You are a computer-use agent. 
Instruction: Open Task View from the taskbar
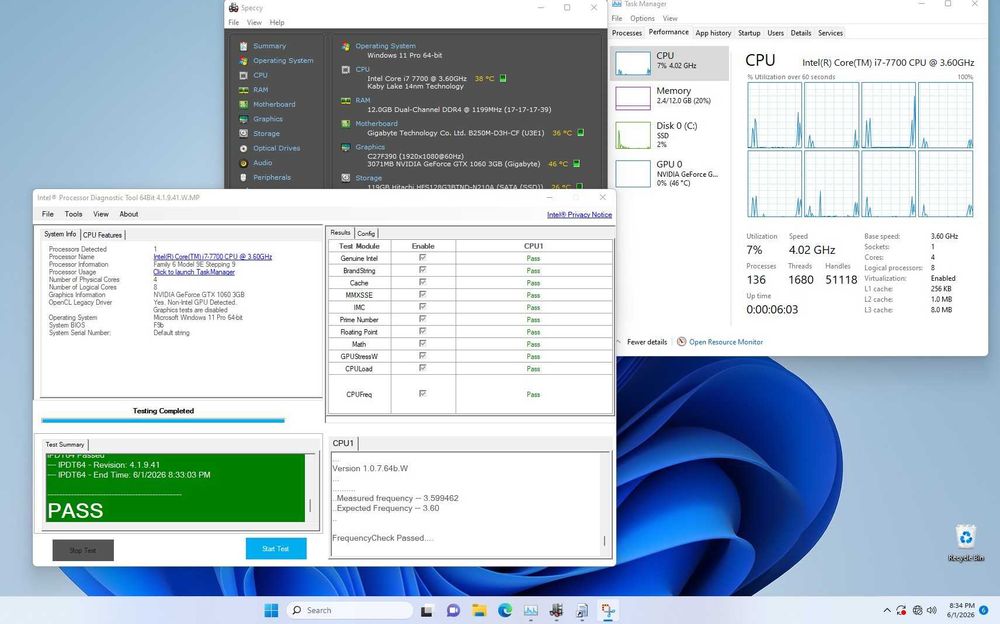click(427, 611)
